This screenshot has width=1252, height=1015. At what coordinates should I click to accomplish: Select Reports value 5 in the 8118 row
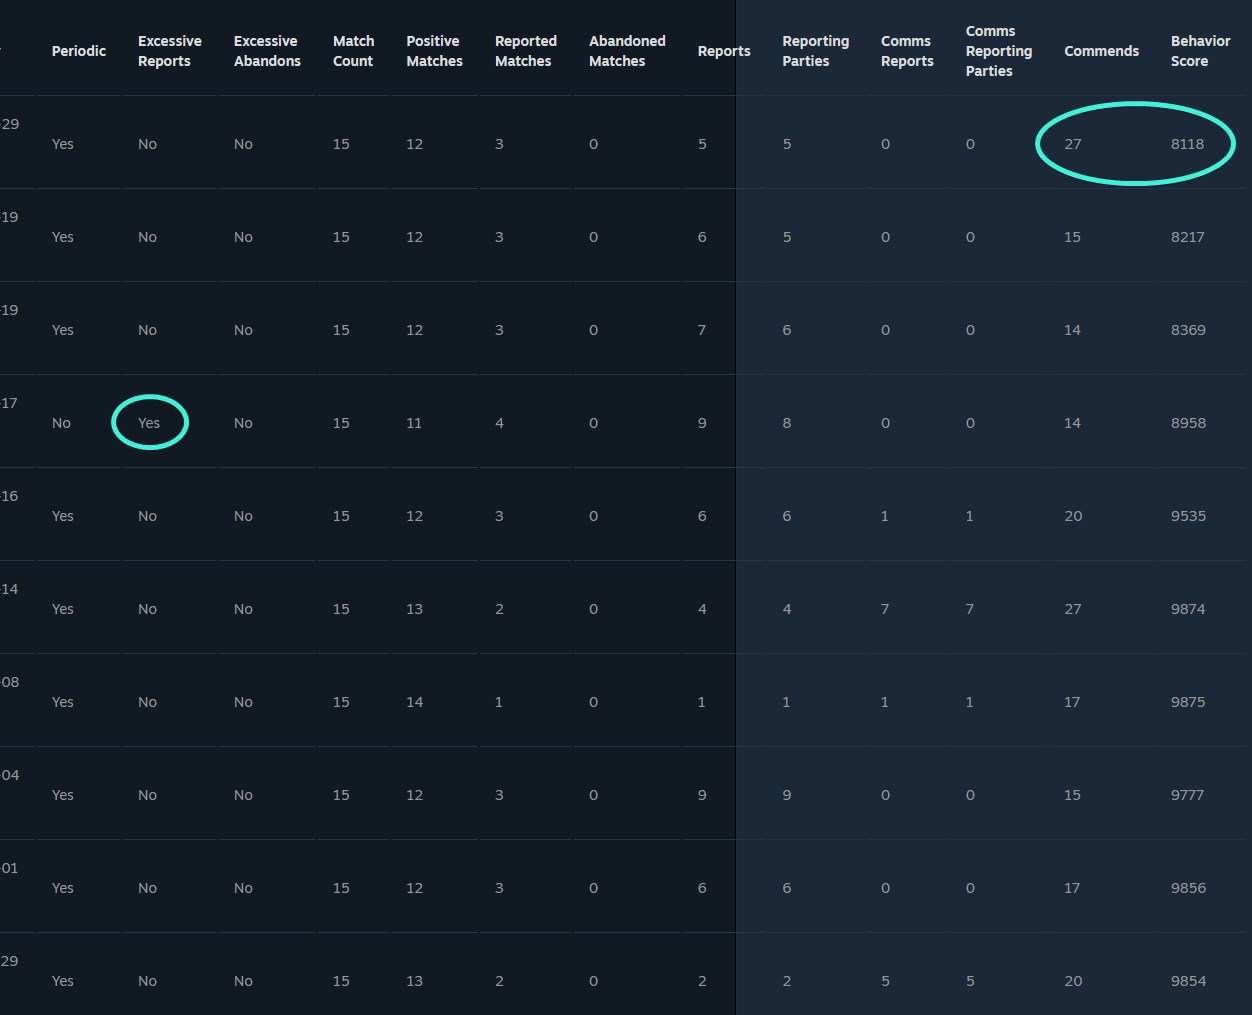[x=702, y=144]
